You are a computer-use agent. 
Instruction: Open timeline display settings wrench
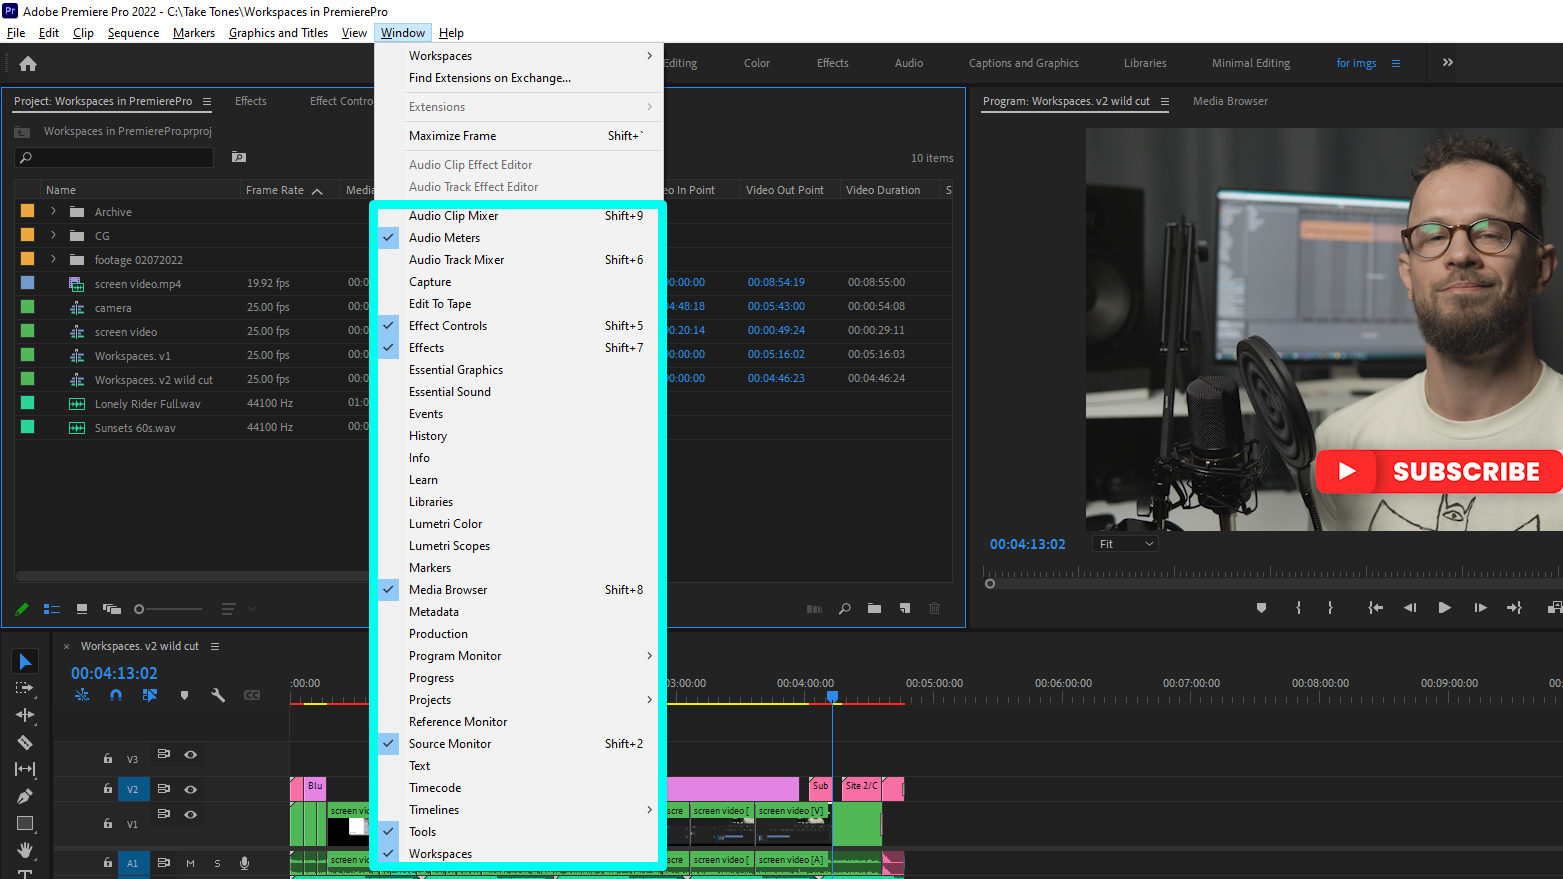tap(218, 695)
